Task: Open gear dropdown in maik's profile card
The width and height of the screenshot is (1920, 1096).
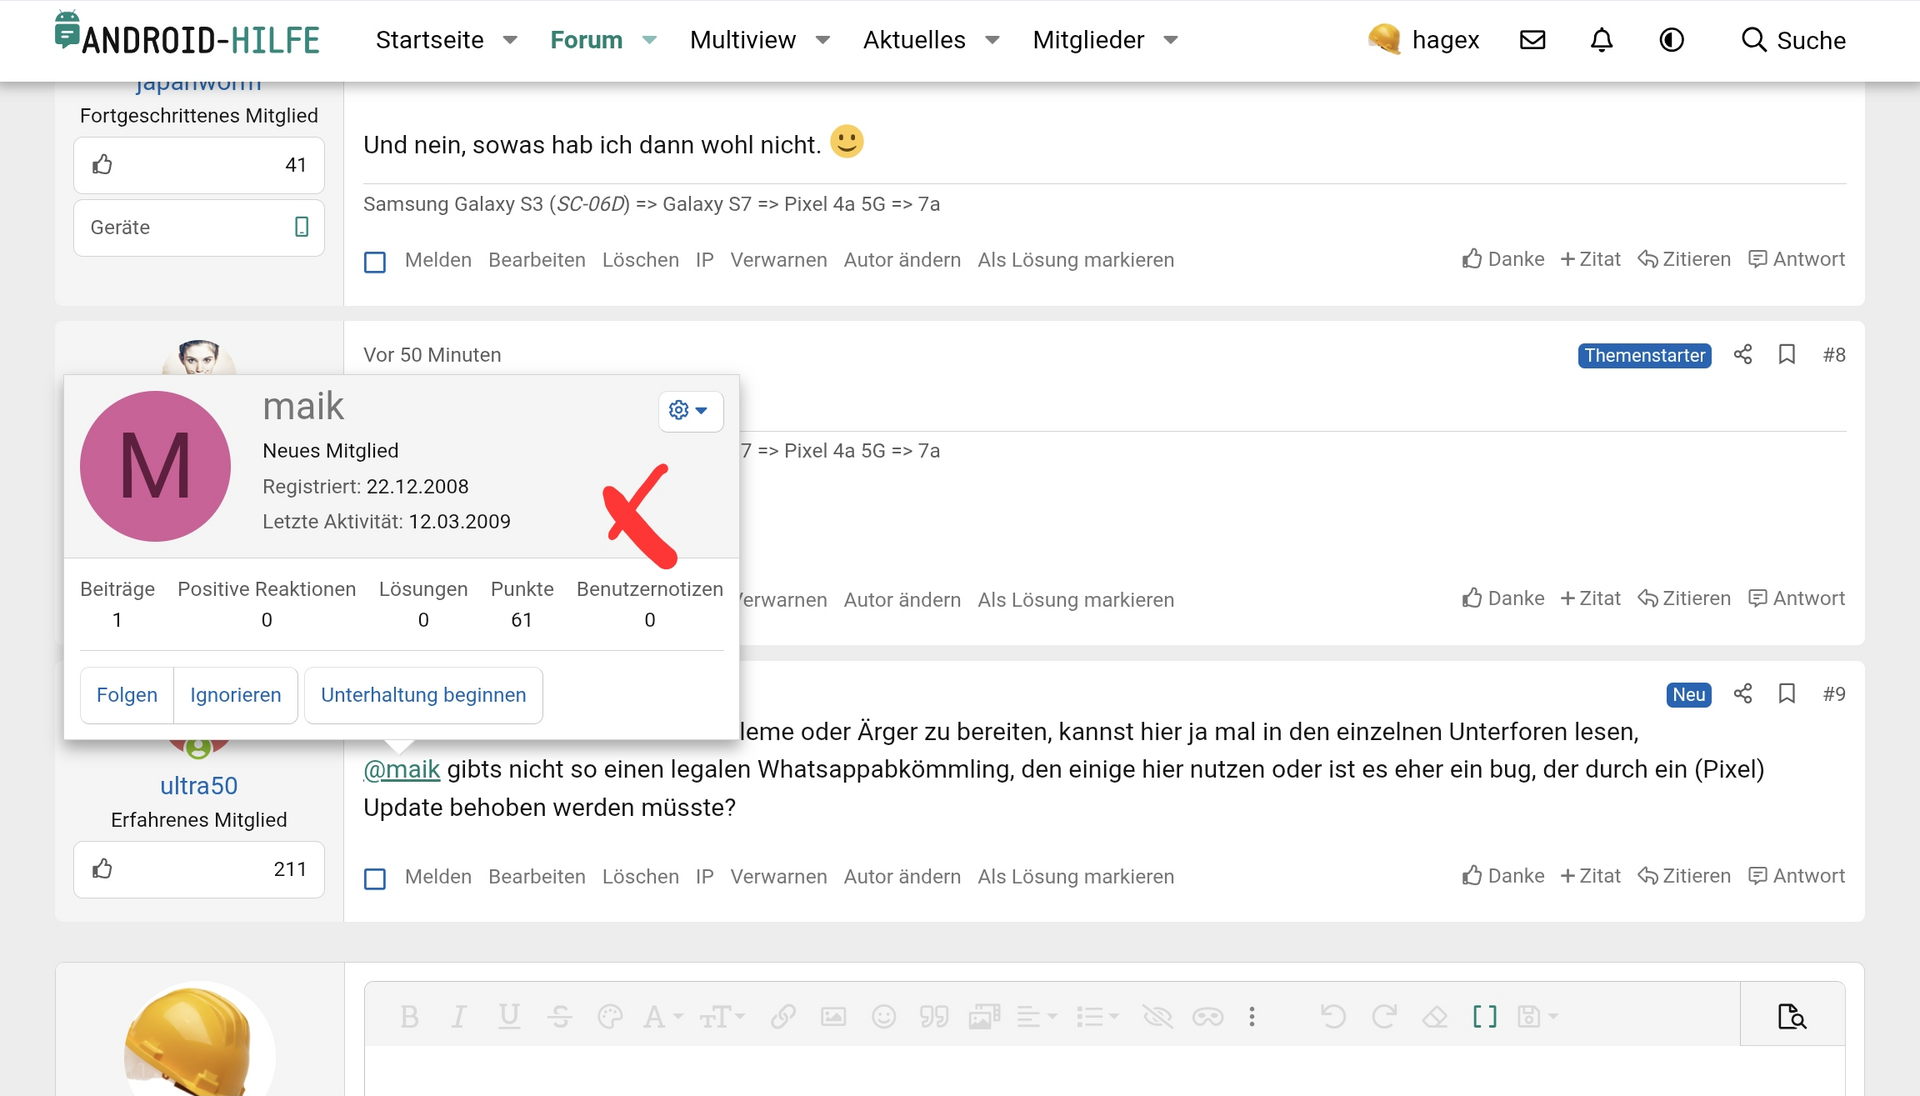Action: 689,410
